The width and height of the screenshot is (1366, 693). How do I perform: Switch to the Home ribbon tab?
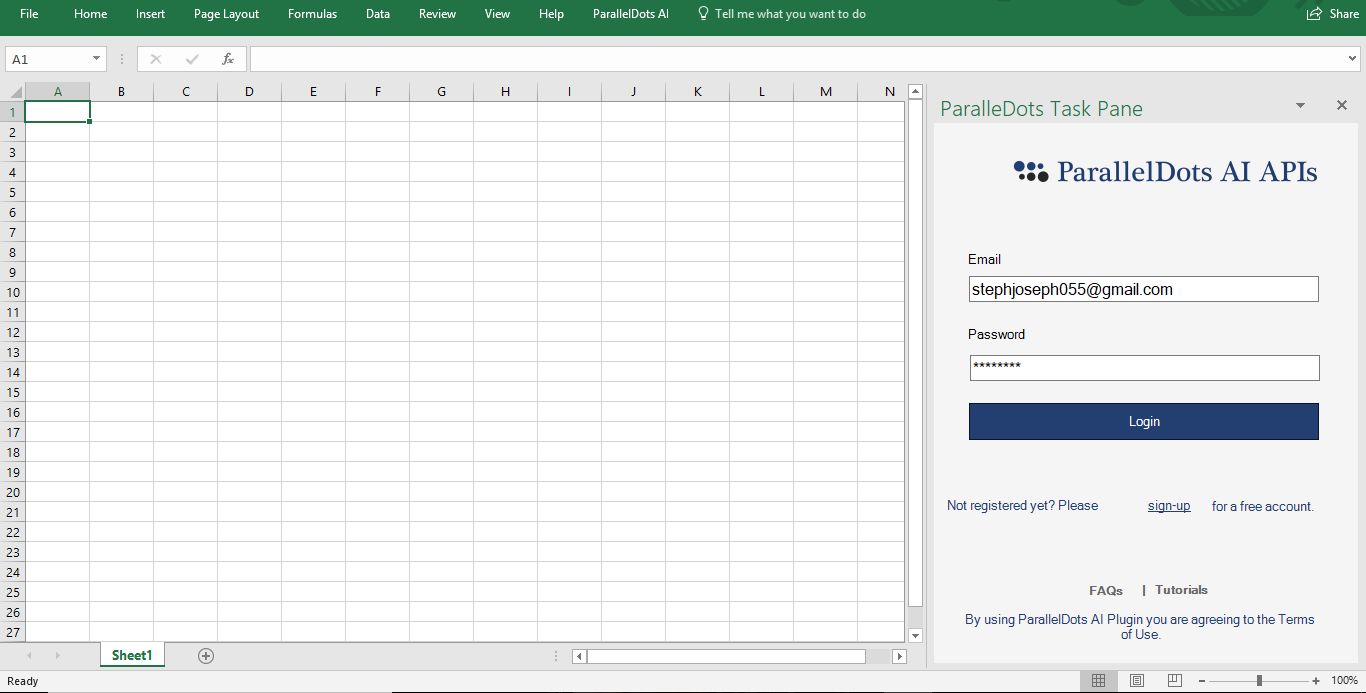[91, 14]
